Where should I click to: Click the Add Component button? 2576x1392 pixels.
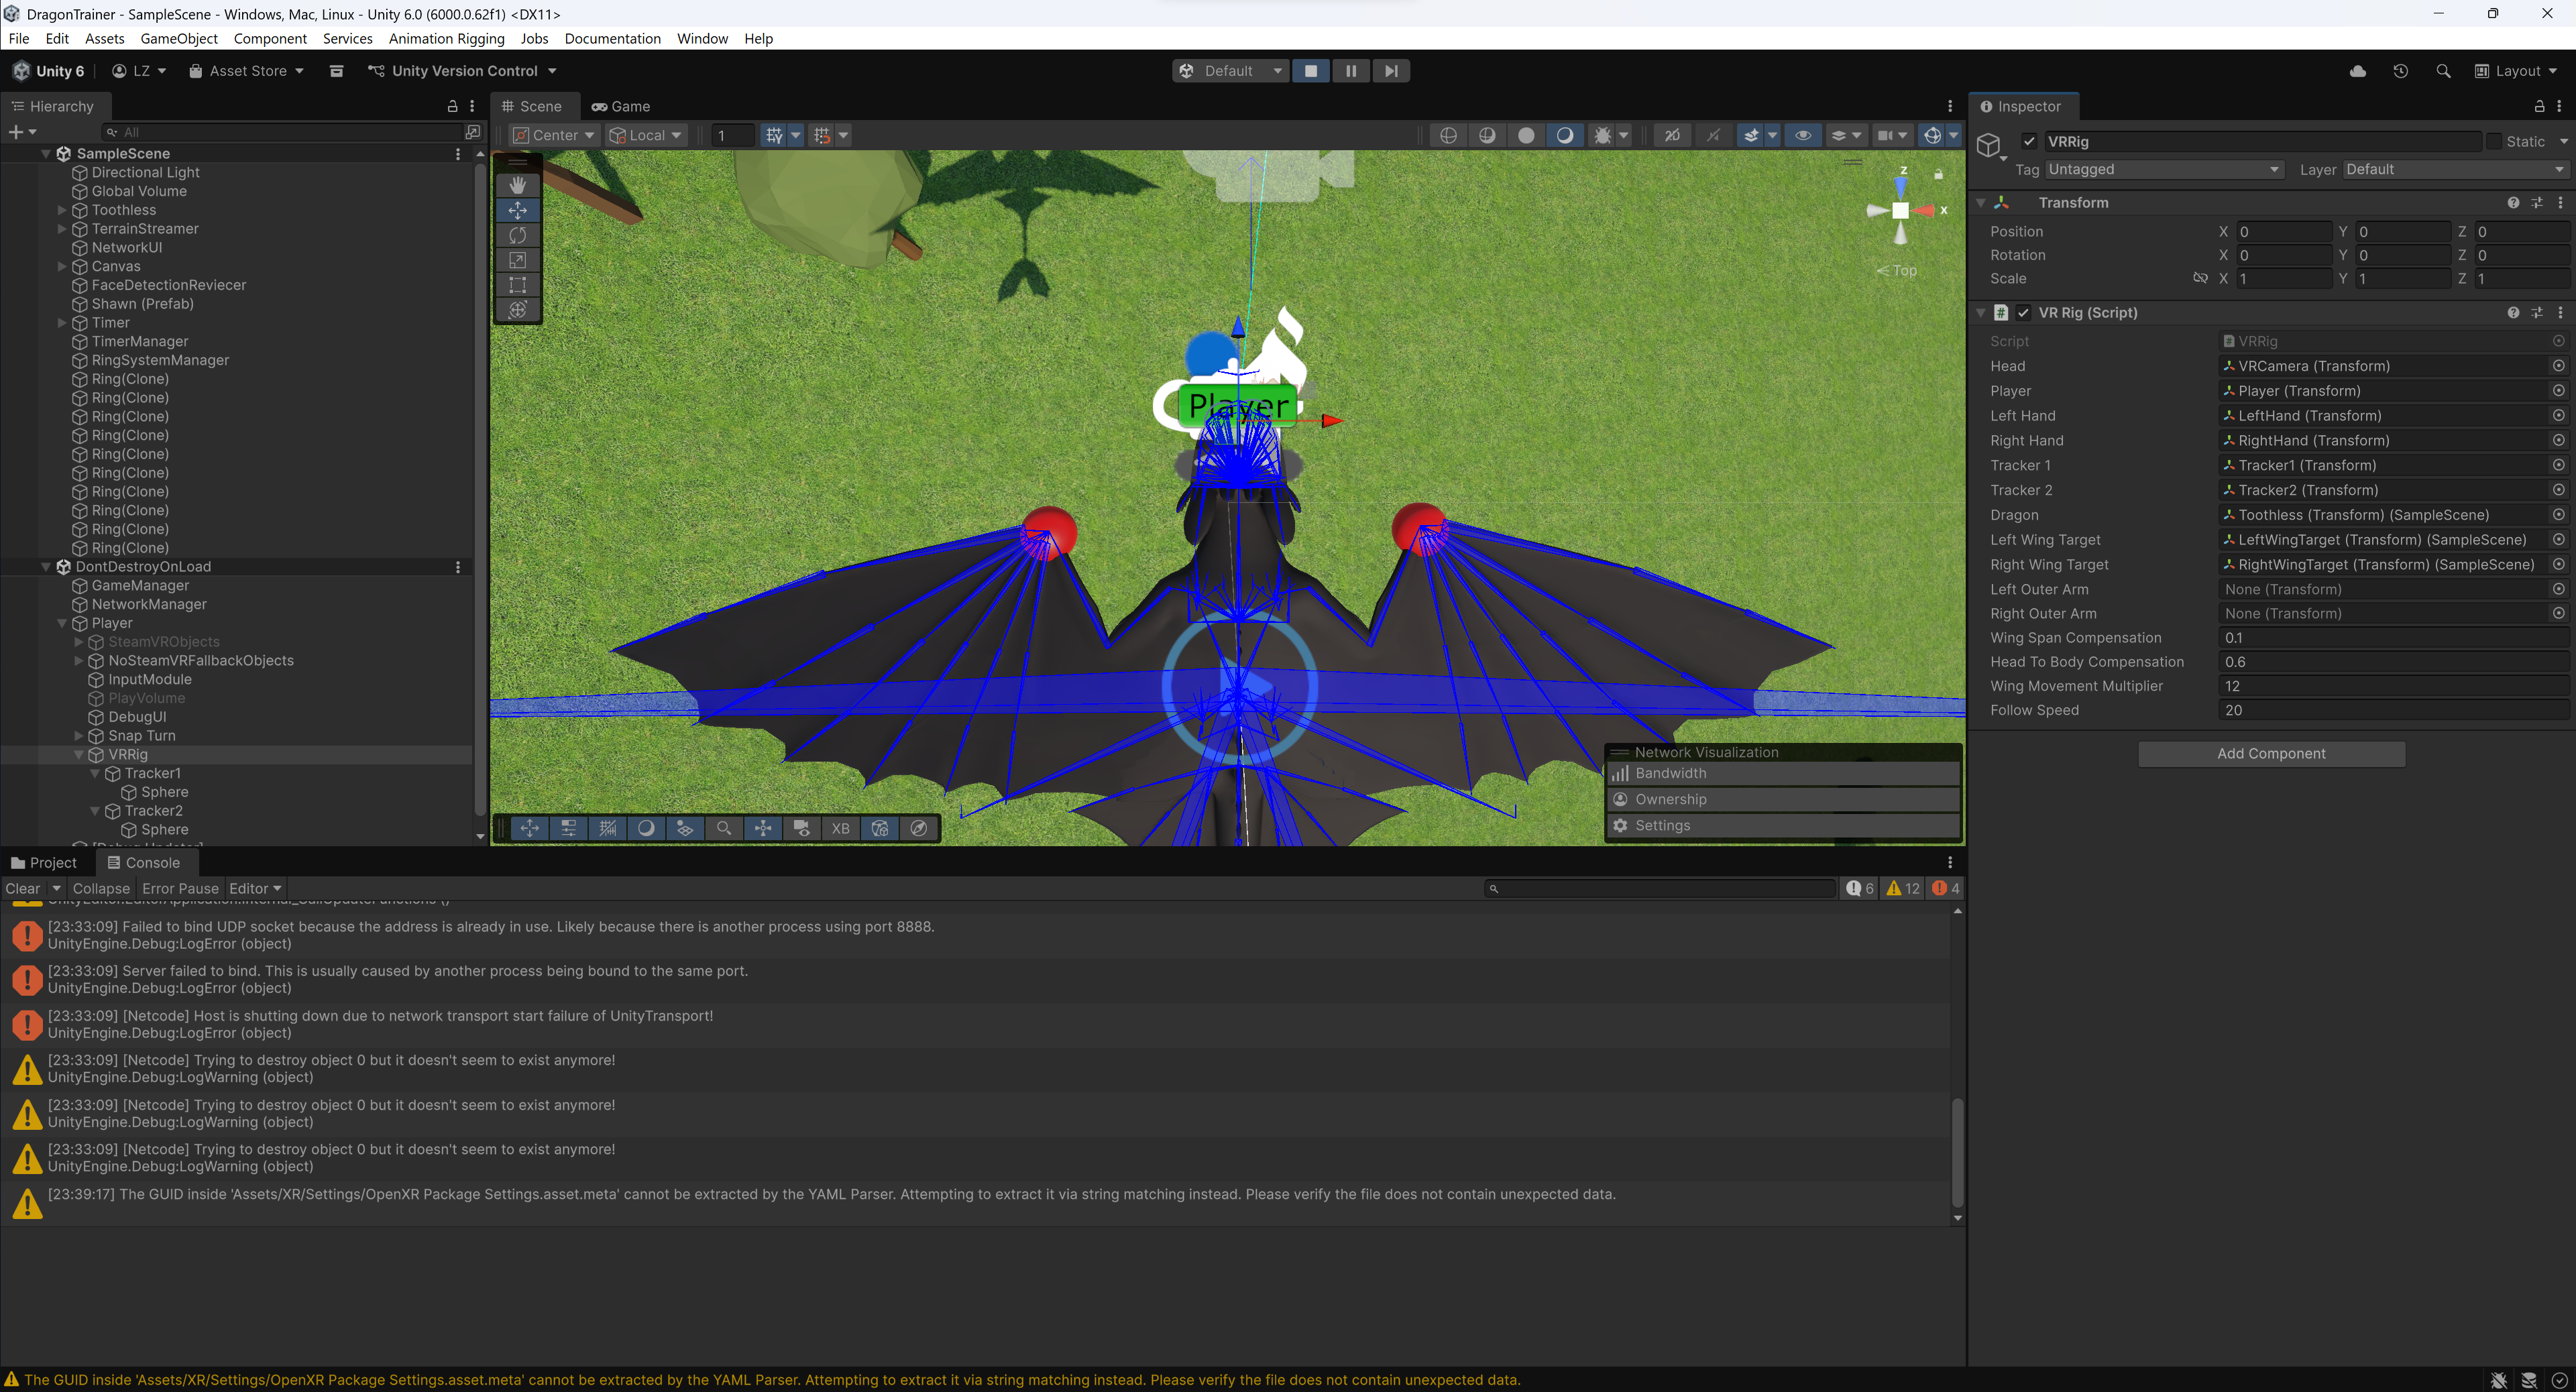click(x=2270, y=753)
